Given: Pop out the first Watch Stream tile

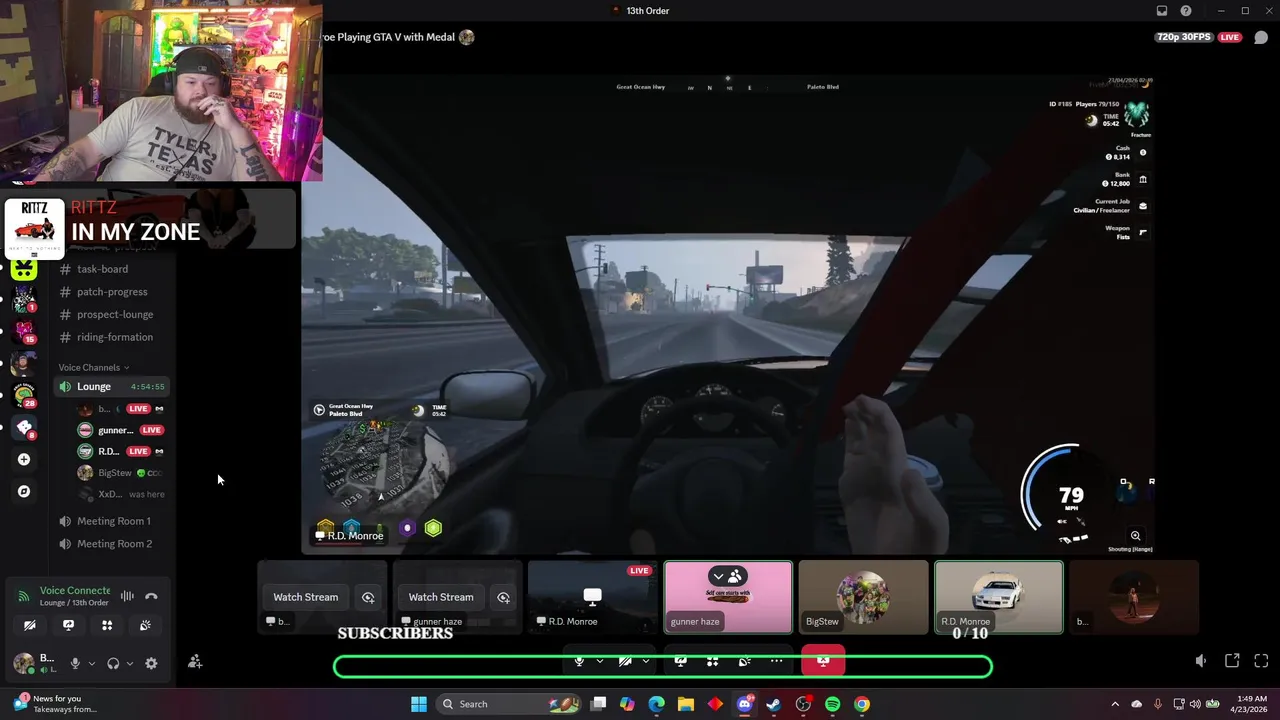Looking at the screenshot, I should pyautogui.click(x=368, y=597).
